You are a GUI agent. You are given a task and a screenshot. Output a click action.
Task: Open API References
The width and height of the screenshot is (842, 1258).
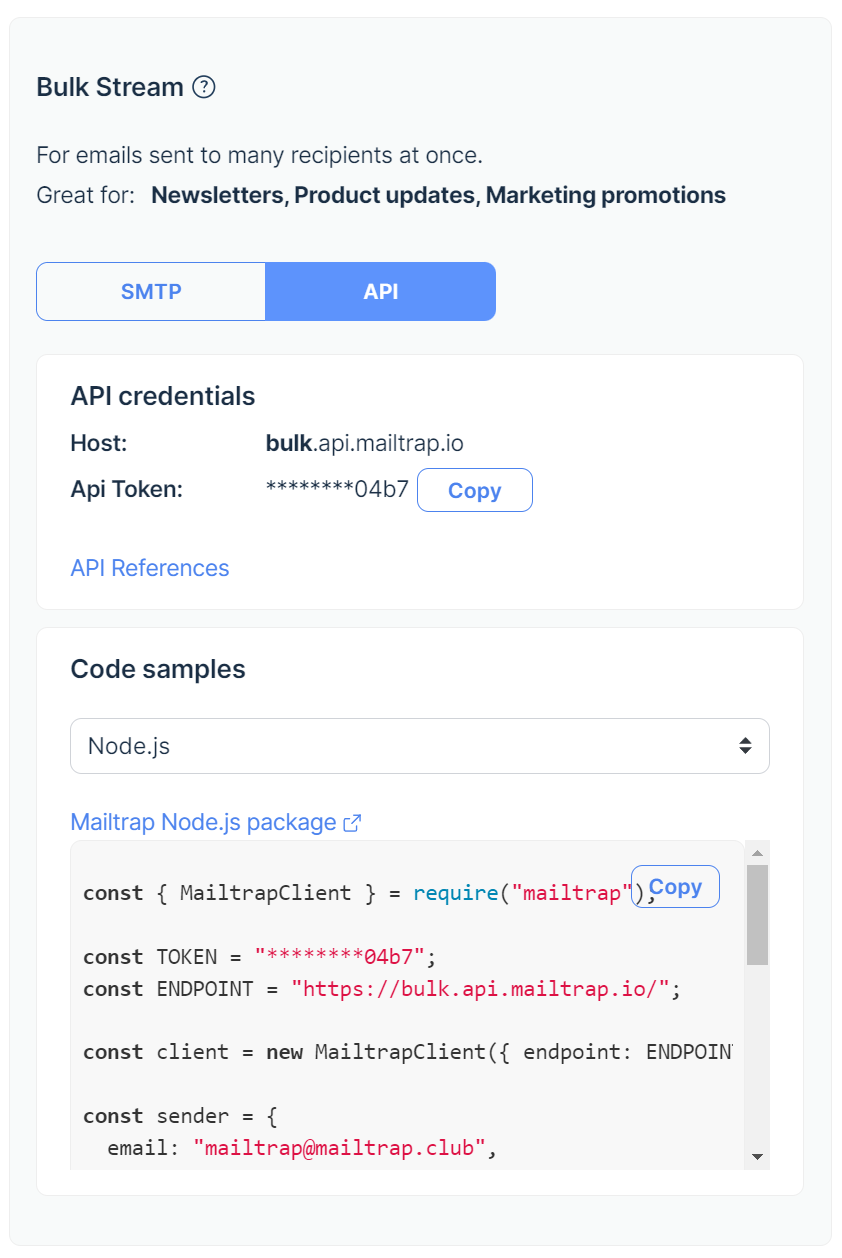[x=149, y=568]
